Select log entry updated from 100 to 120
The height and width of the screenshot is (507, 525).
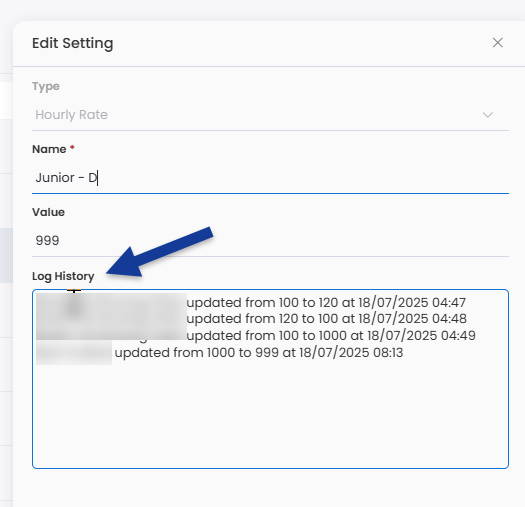326,303
